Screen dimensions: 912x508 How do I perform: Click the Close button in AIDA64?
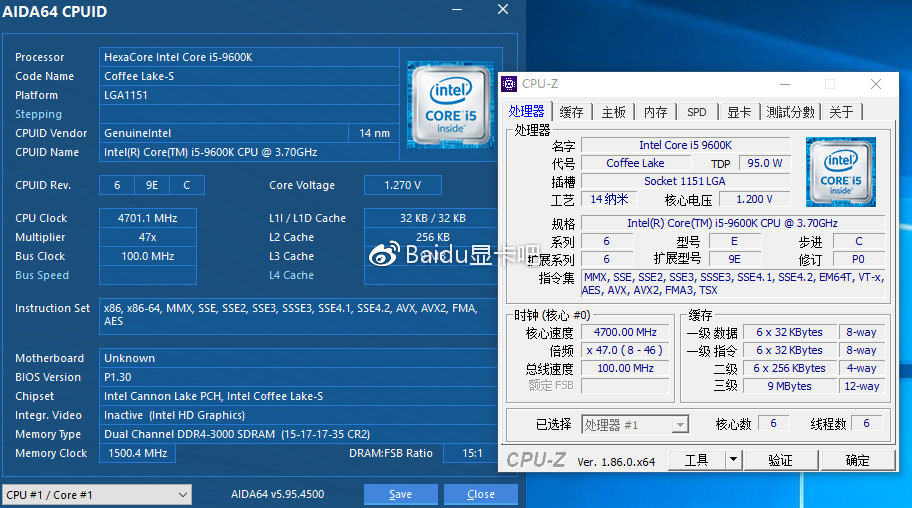tap(481, 494)
